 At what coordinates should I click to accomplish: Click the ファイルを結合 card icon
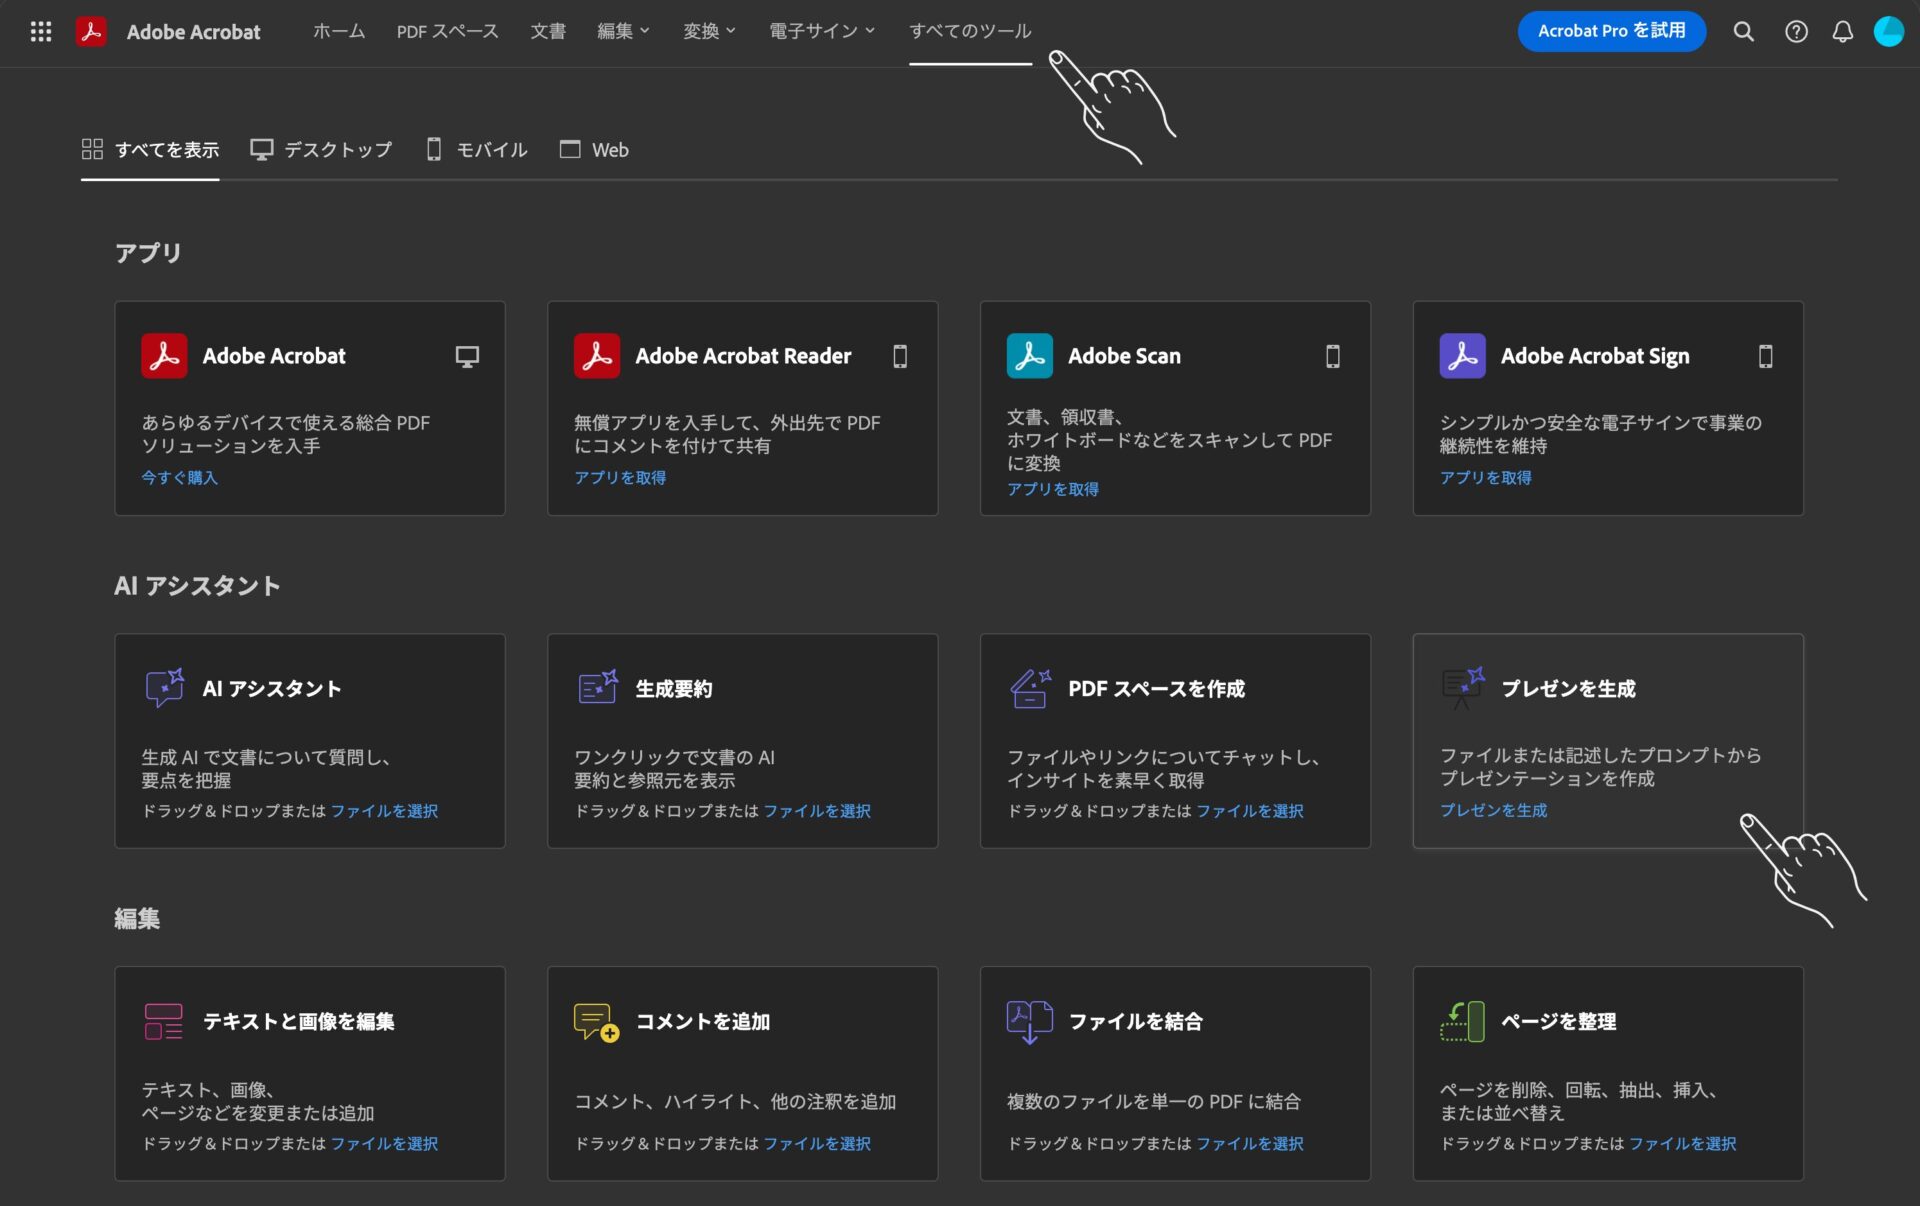[x=1030, y=1022]
